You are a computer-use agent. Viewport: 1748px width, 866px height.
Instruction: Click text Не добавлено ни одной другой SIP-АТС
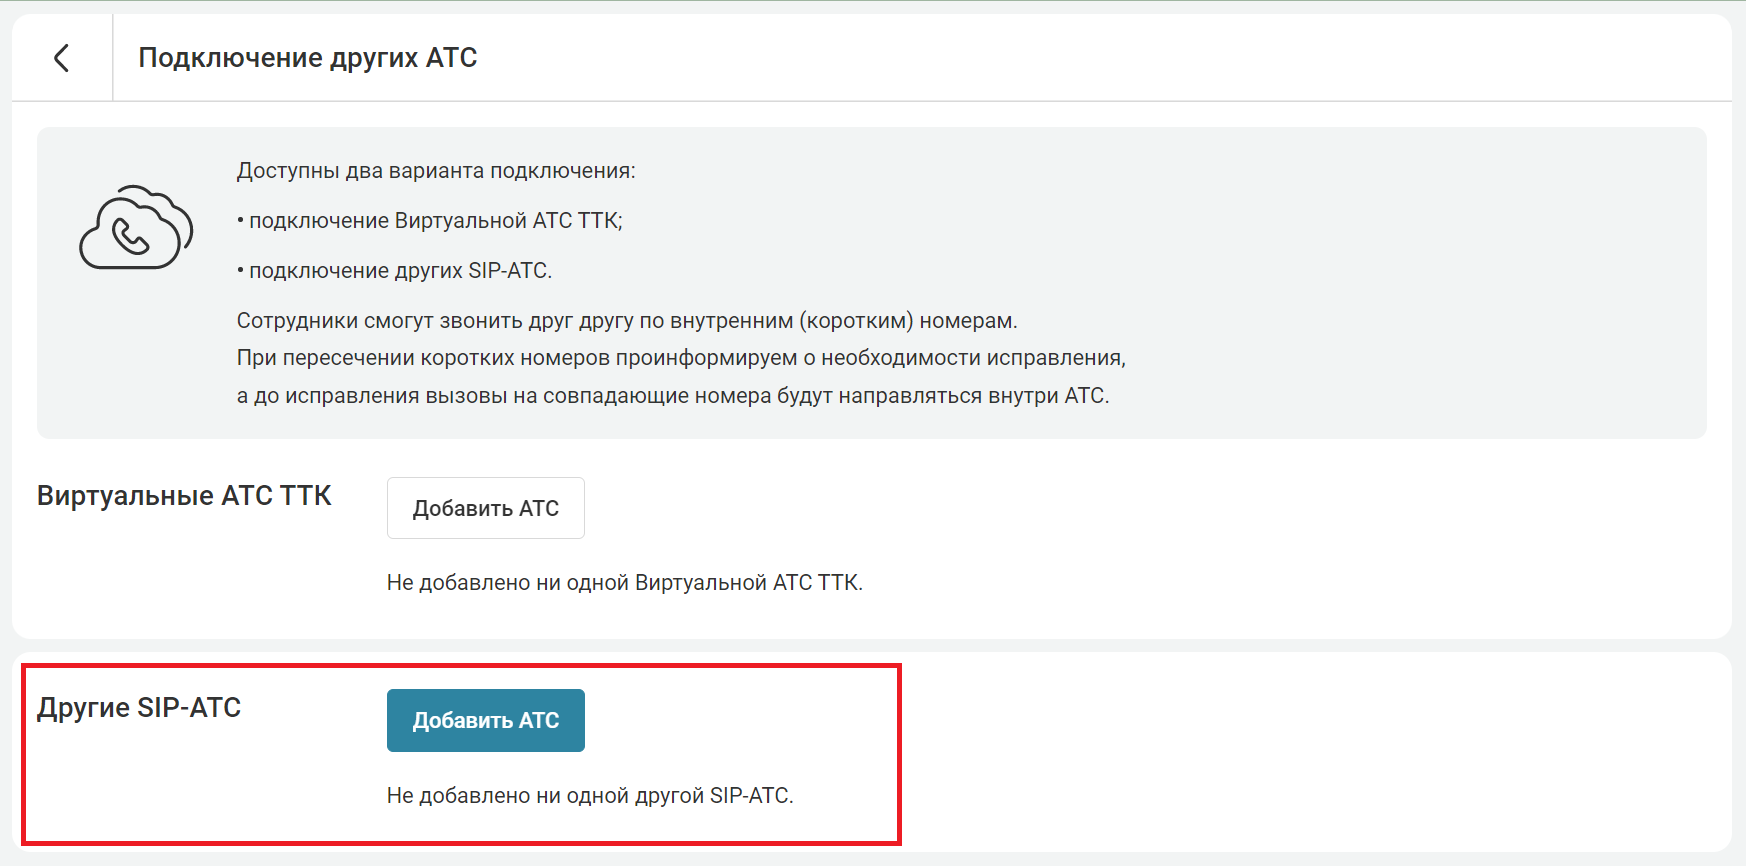click(589, 796)
